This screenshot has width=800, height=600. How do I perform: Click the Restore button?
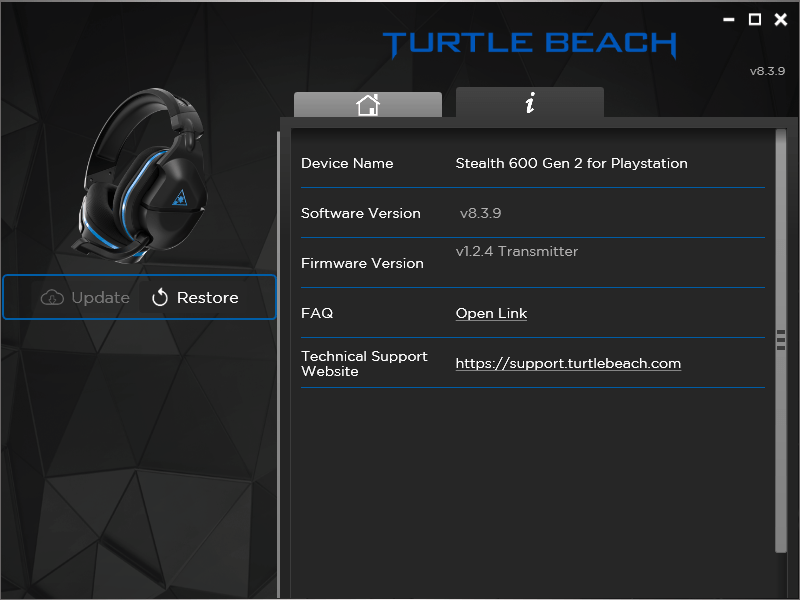[x=195, y=297]
